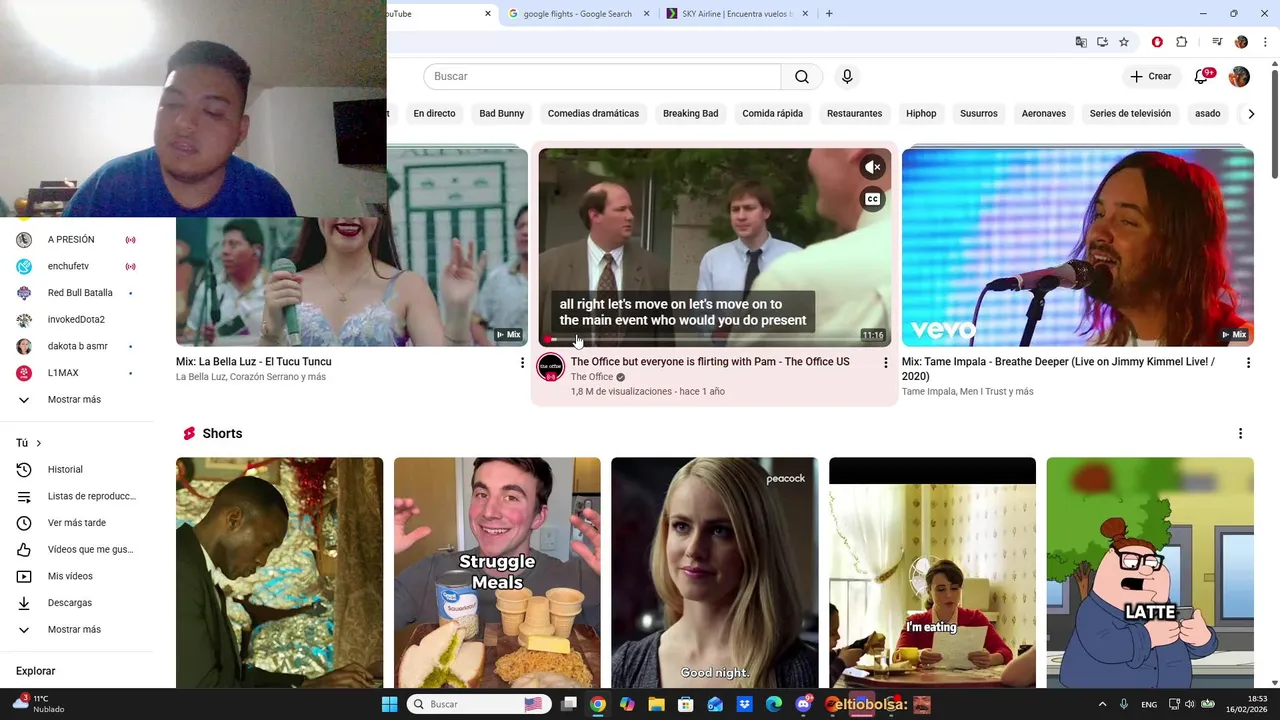The image size is (1280, 720).
Task: Select the Comedias dramáticas chip
Action: pyautogui.click(x=593, y=114)
